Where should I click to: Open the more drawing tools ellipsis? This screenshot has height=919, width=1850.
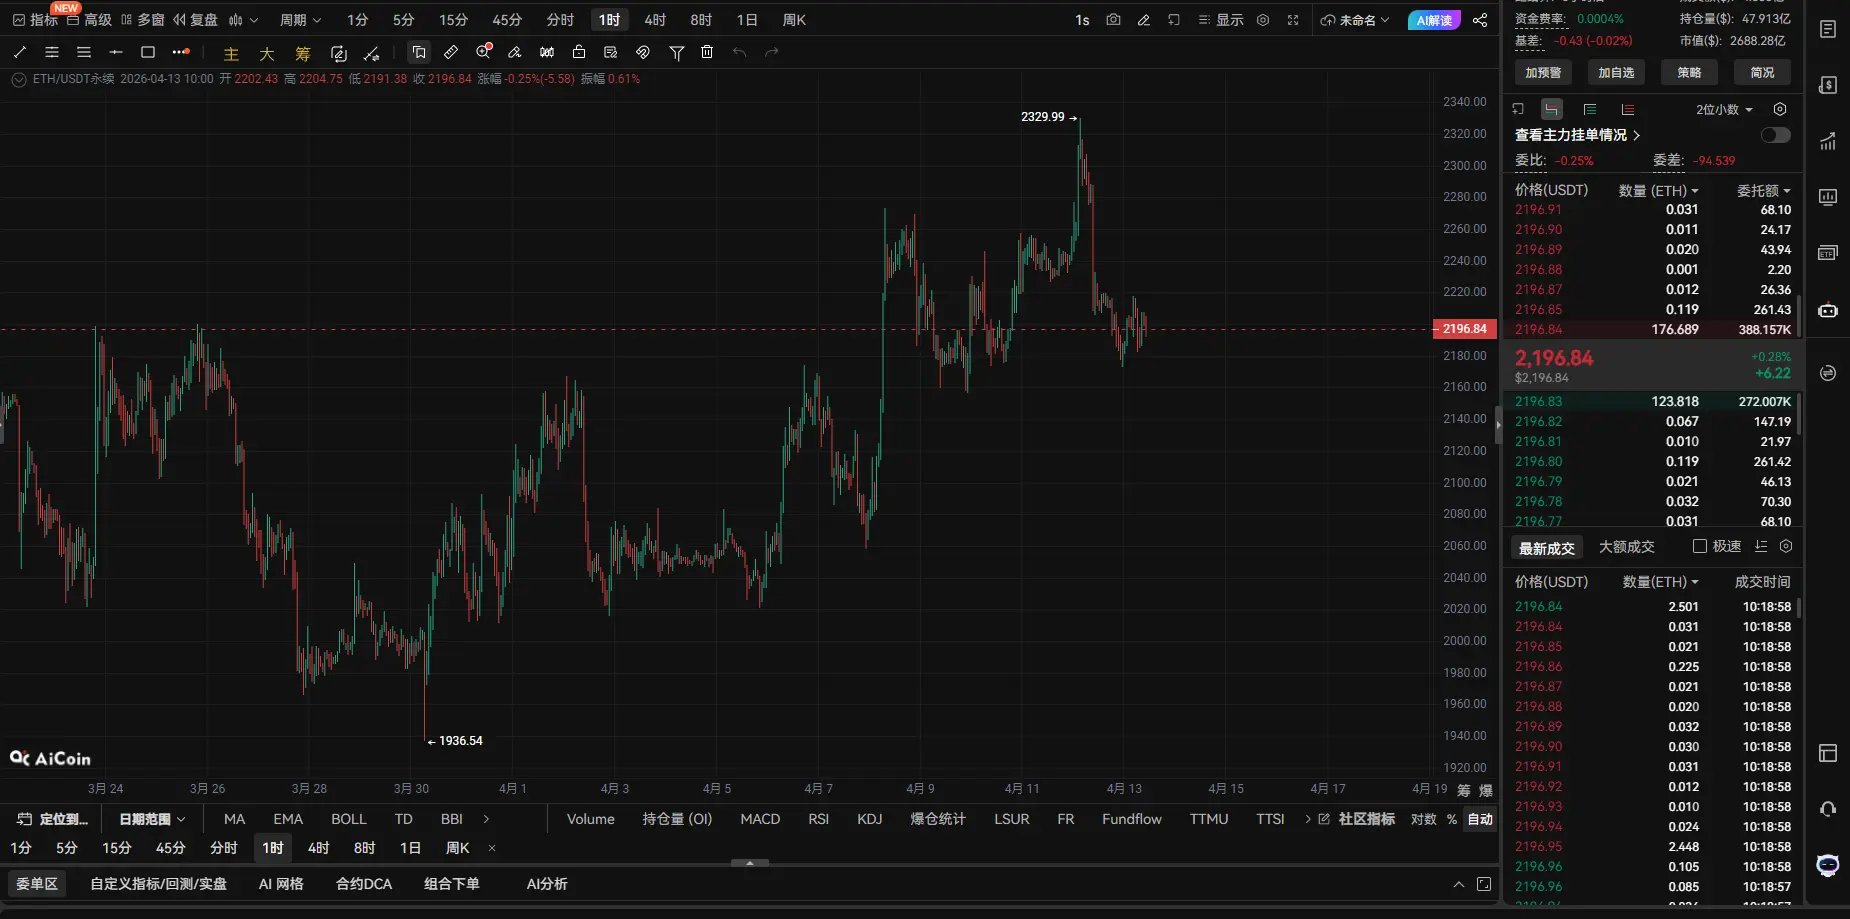(x=180, y=52)
